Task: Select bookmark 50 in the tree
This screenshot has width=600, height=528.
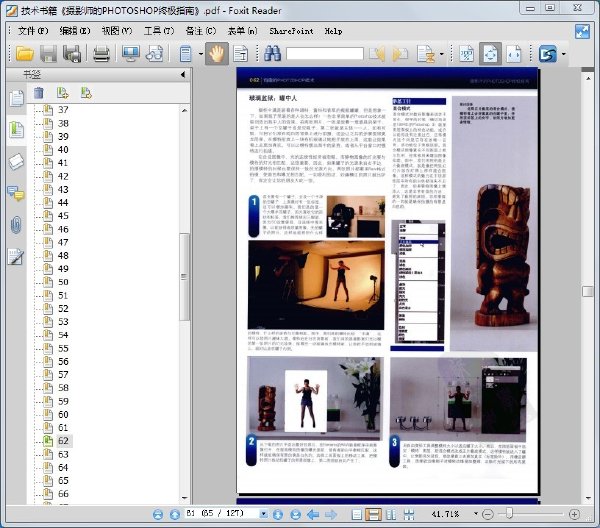Action: coord(63,282)
